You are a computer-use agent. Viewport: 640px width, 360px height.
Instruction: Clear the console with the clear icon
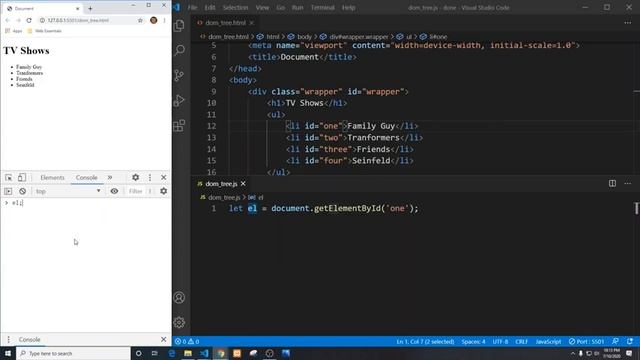(22, 191)
